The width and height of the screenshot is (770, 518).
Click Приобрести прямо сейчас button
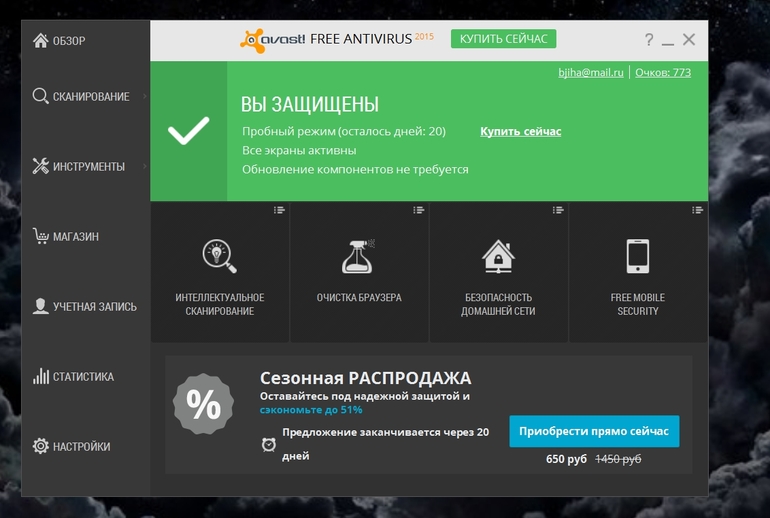click(x=594, y=431)
